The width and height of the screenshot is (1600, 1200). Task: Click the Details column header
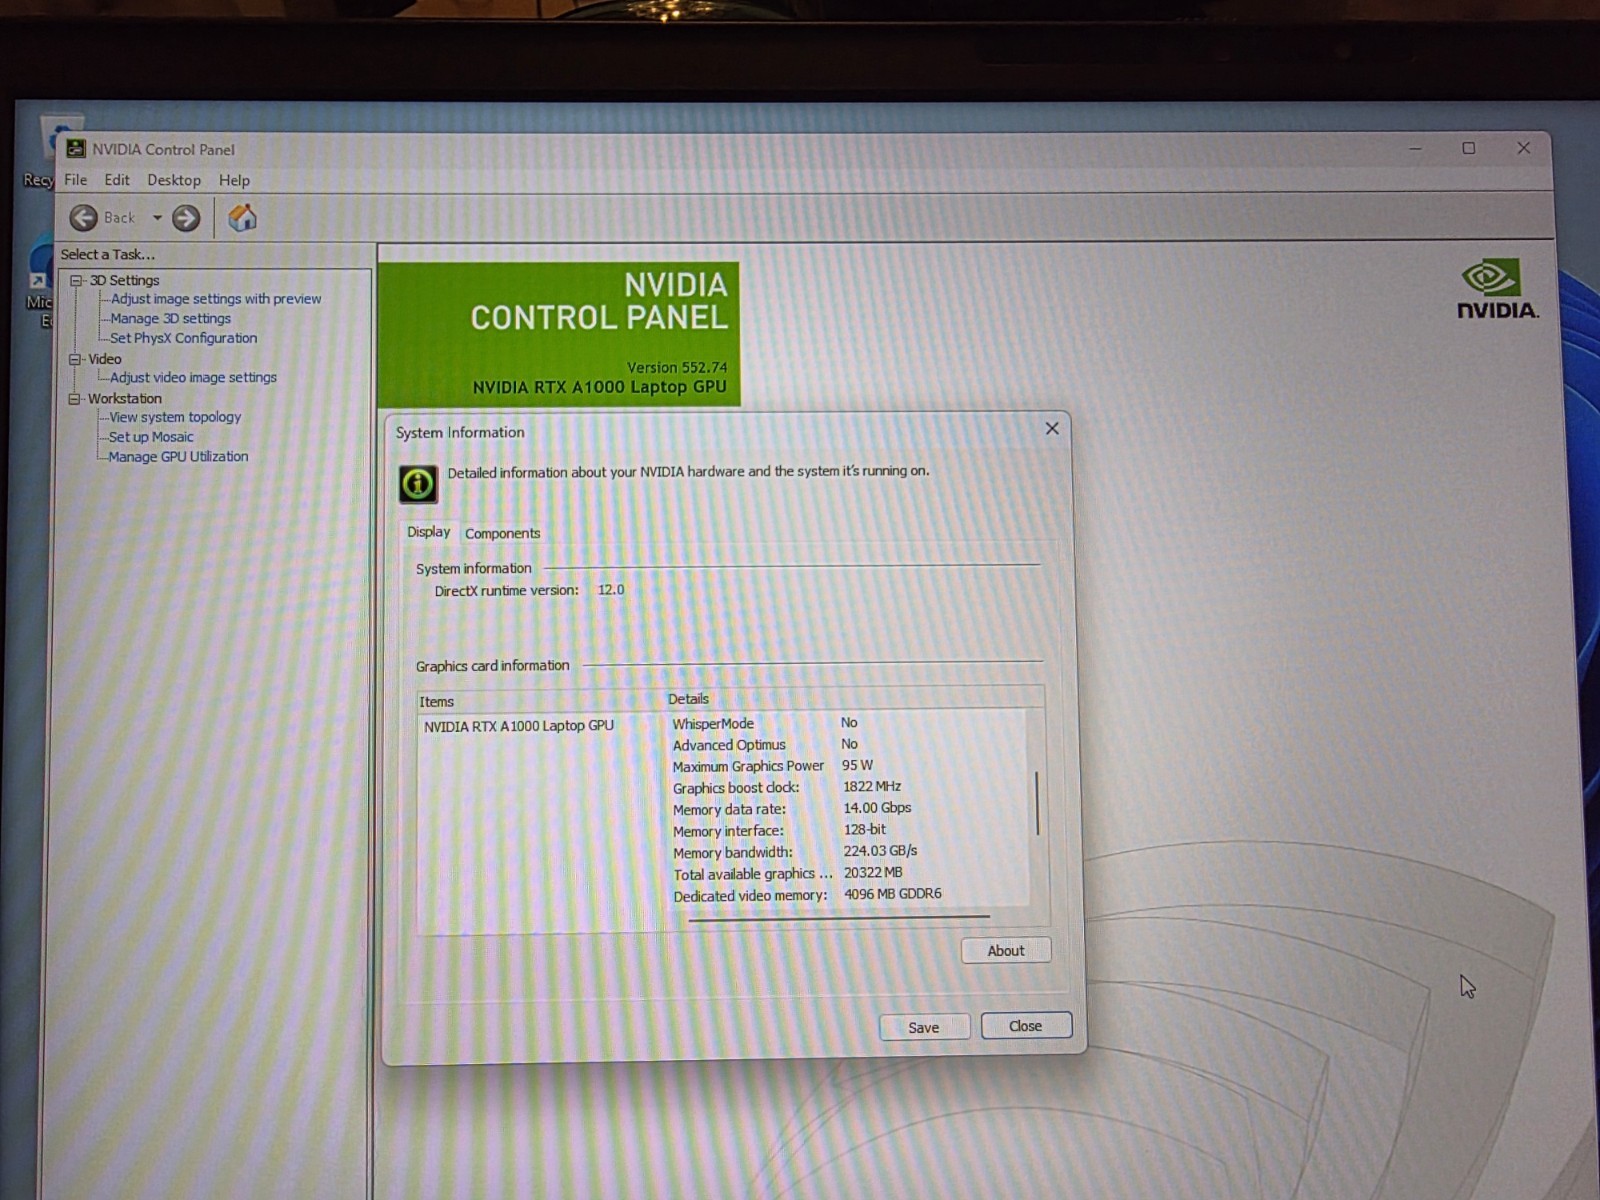(x=688, y=699)
